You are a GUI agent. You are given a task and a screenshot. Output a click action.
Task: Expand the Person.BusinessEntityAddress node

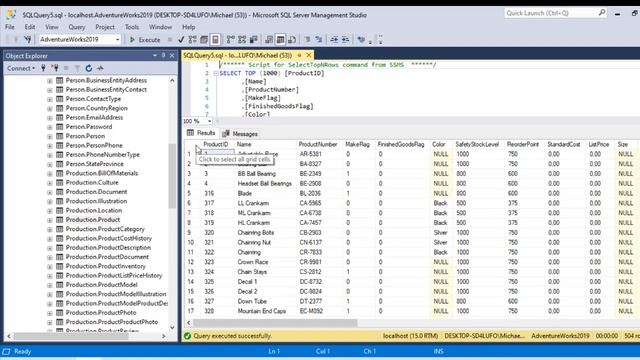[50, 81]
